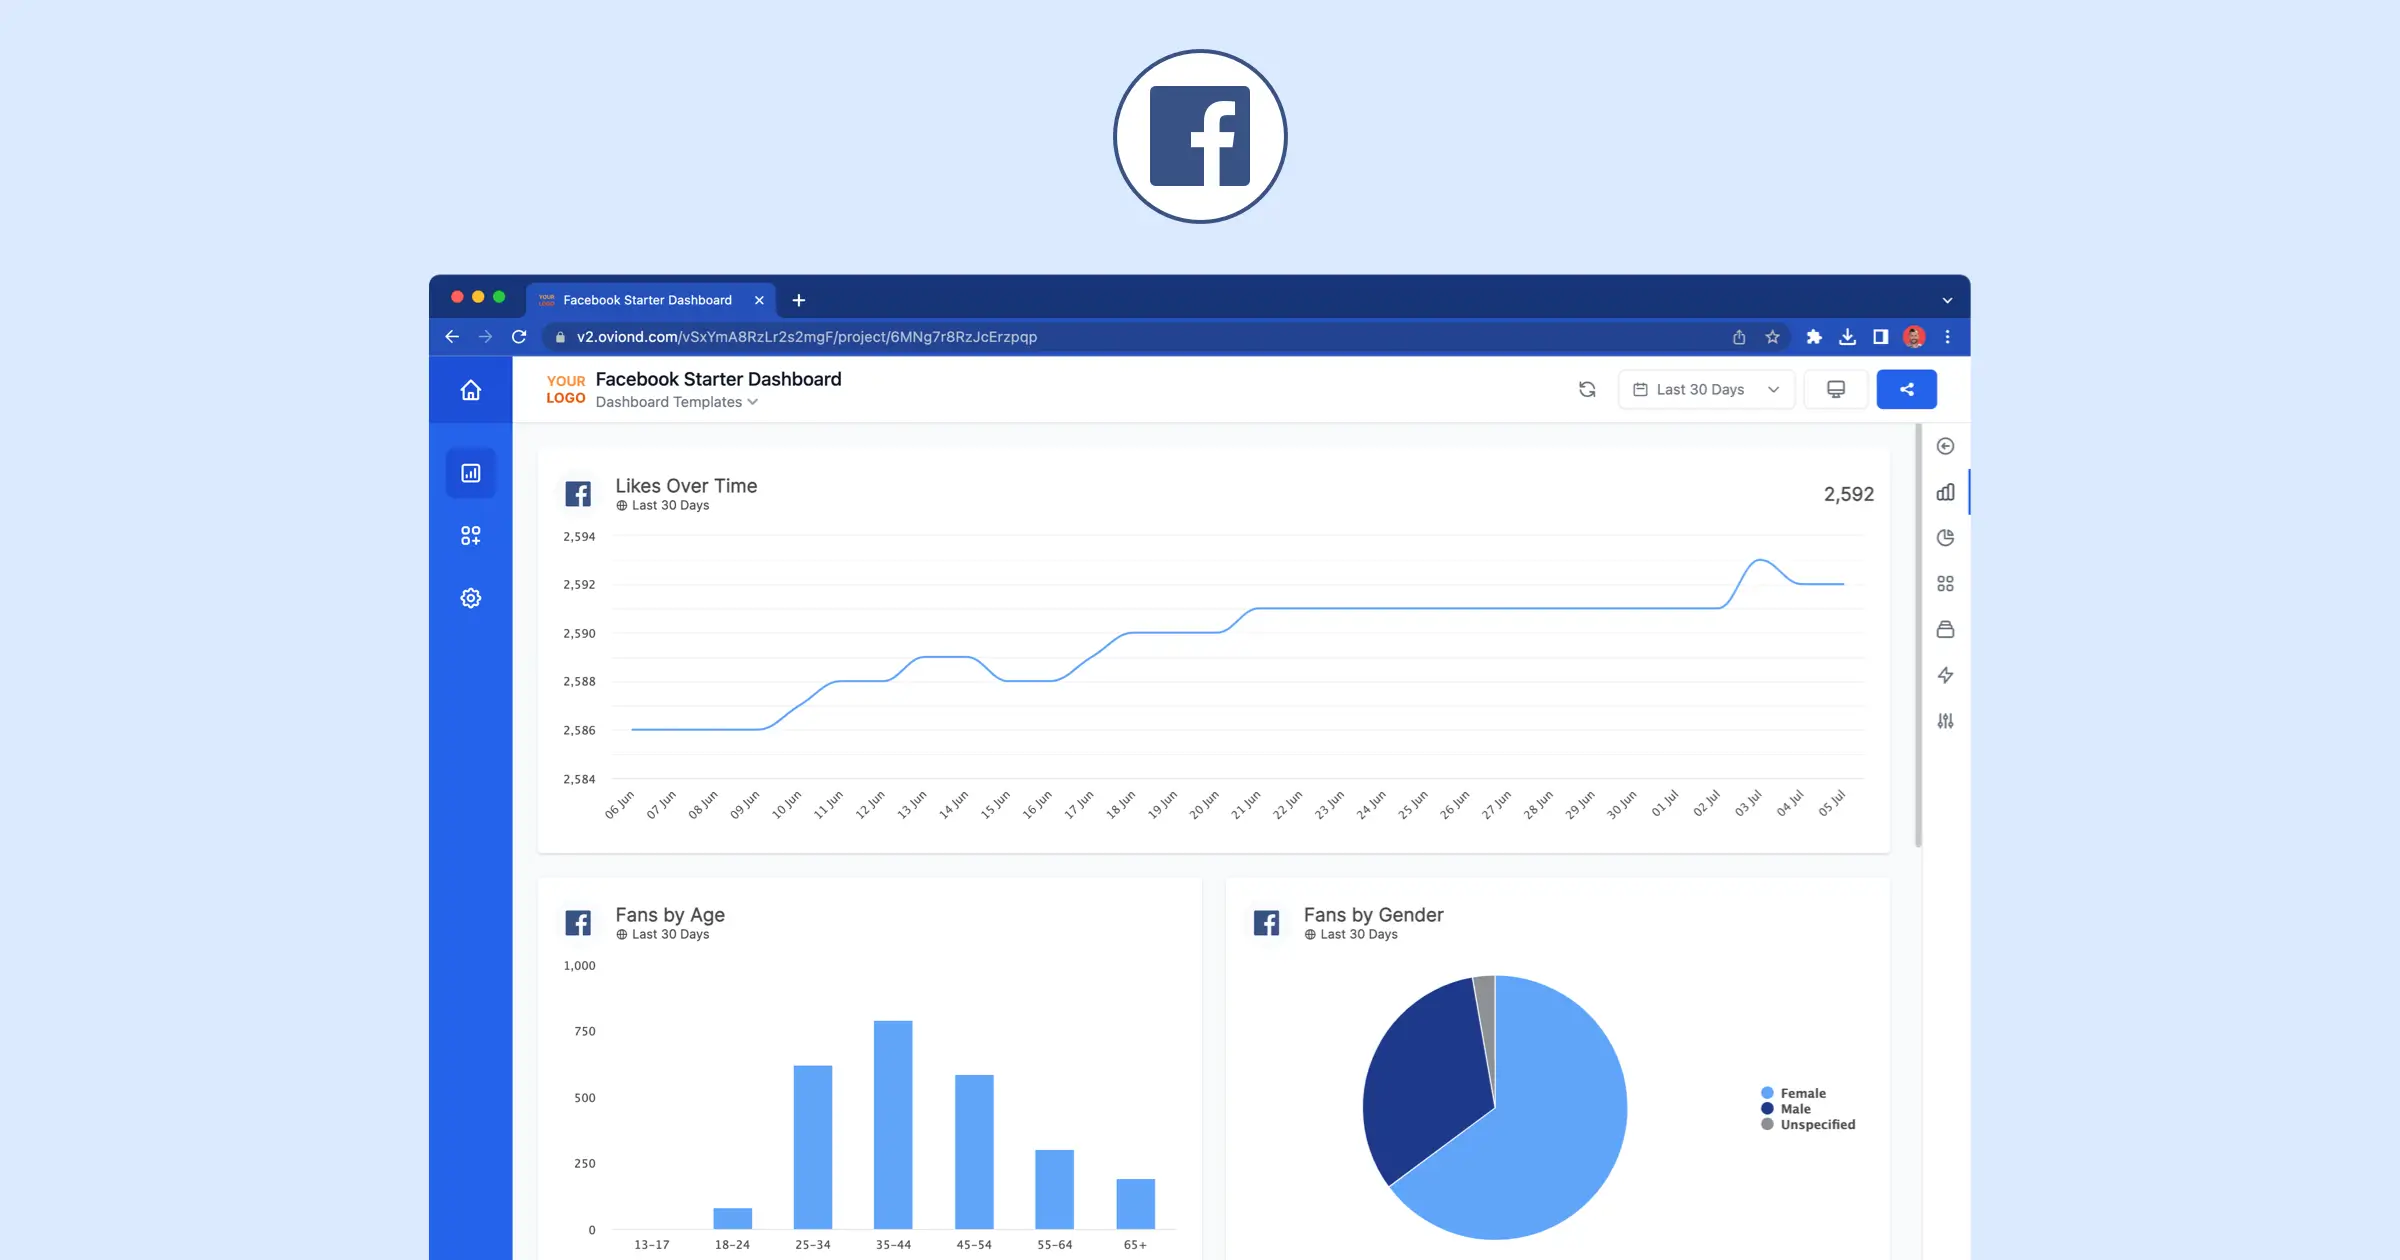The height and width of the screenshot is (1260, 2400).
Task: Open the browser profile avatar
Action: pyautogui.click(x=1914, y=337)
